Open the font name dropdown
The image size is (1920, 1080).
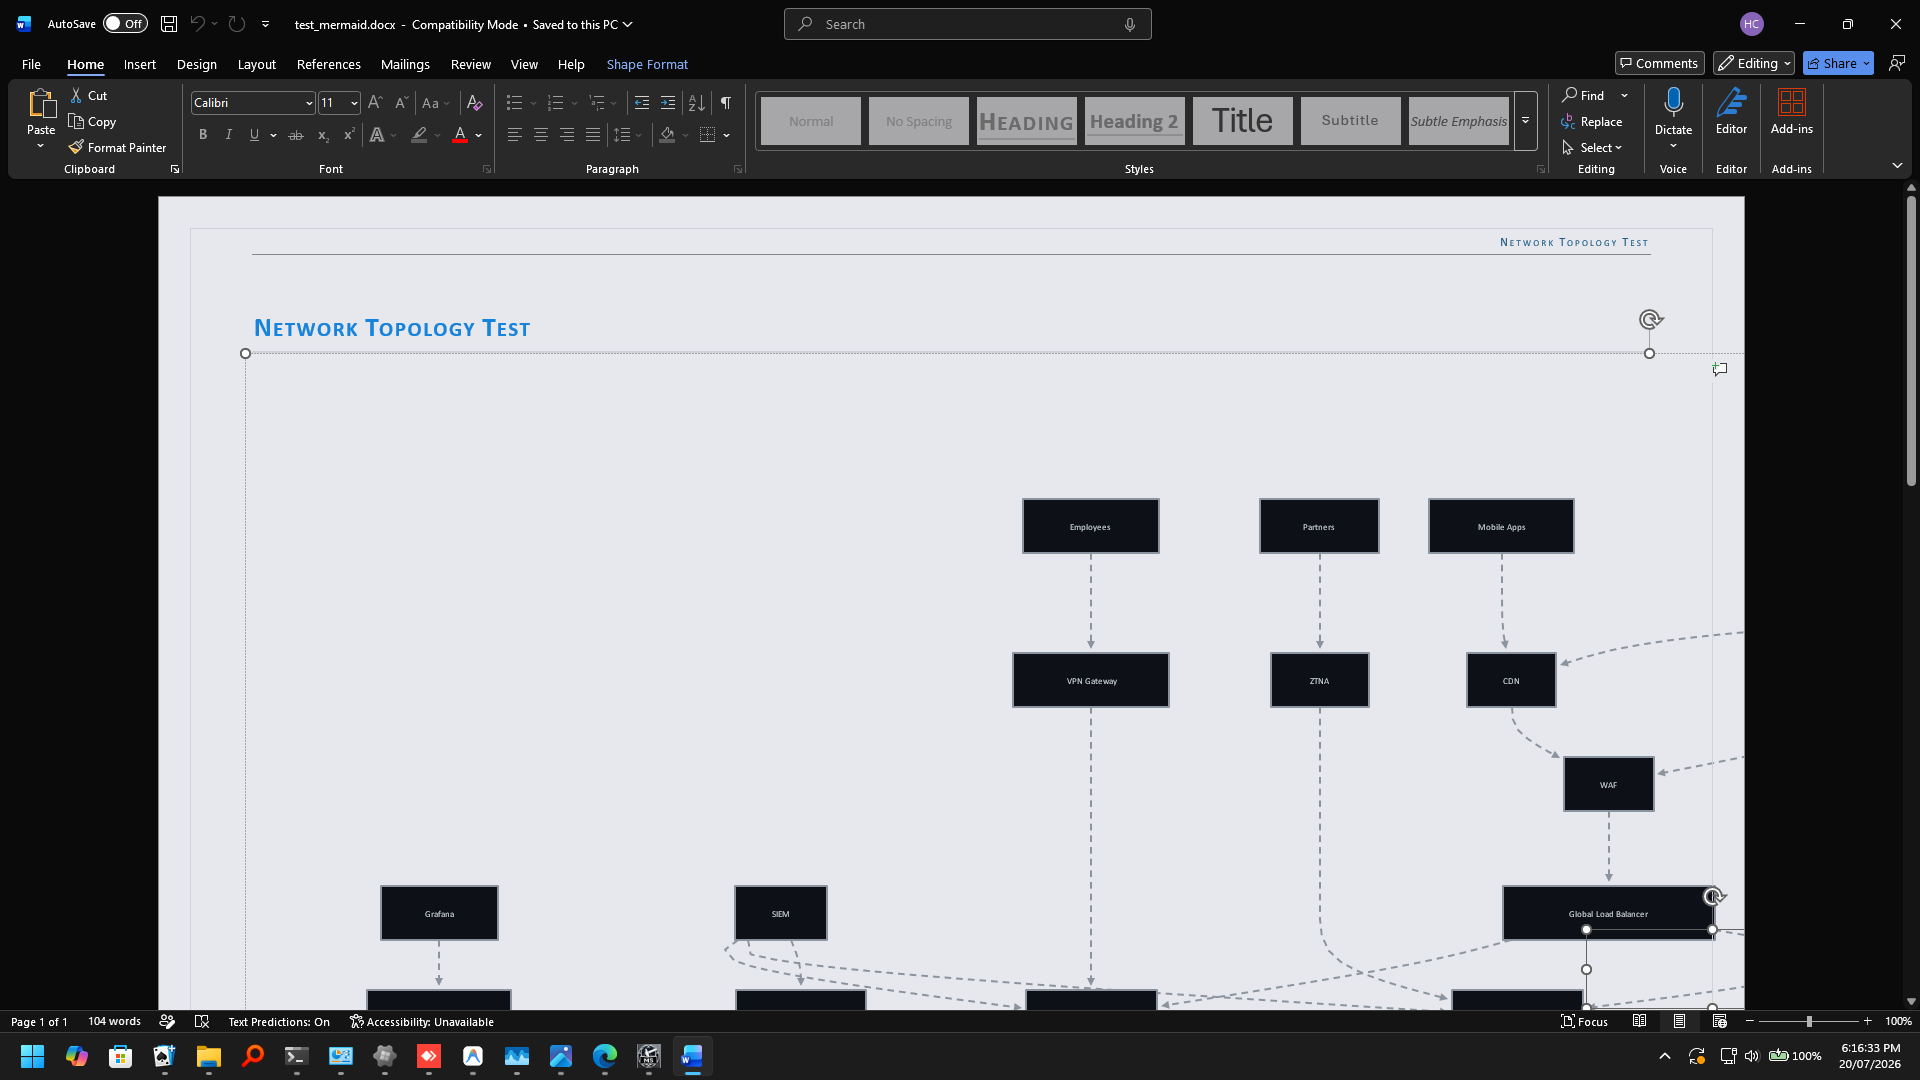(x=309, y=103)
